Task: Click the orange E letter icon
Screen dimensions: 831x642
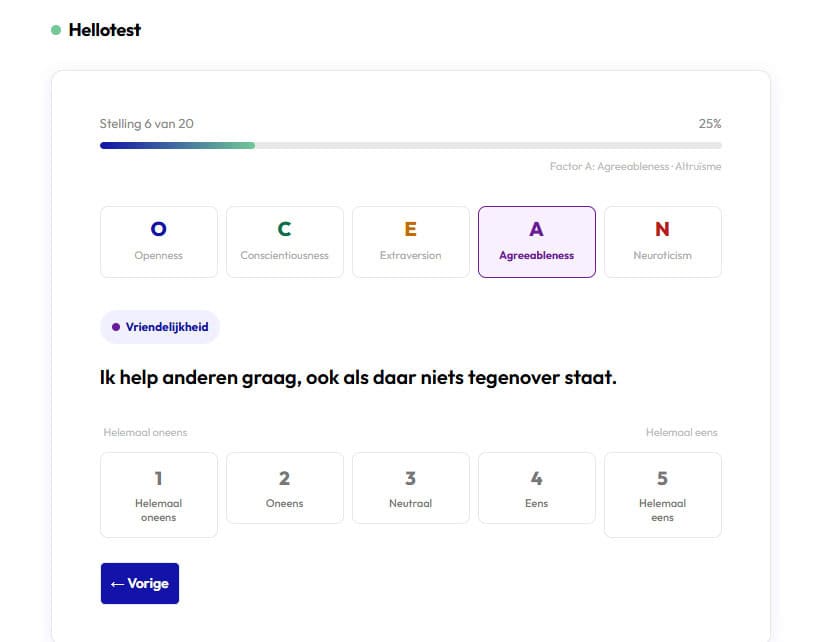Action: (x=411, y=230)
